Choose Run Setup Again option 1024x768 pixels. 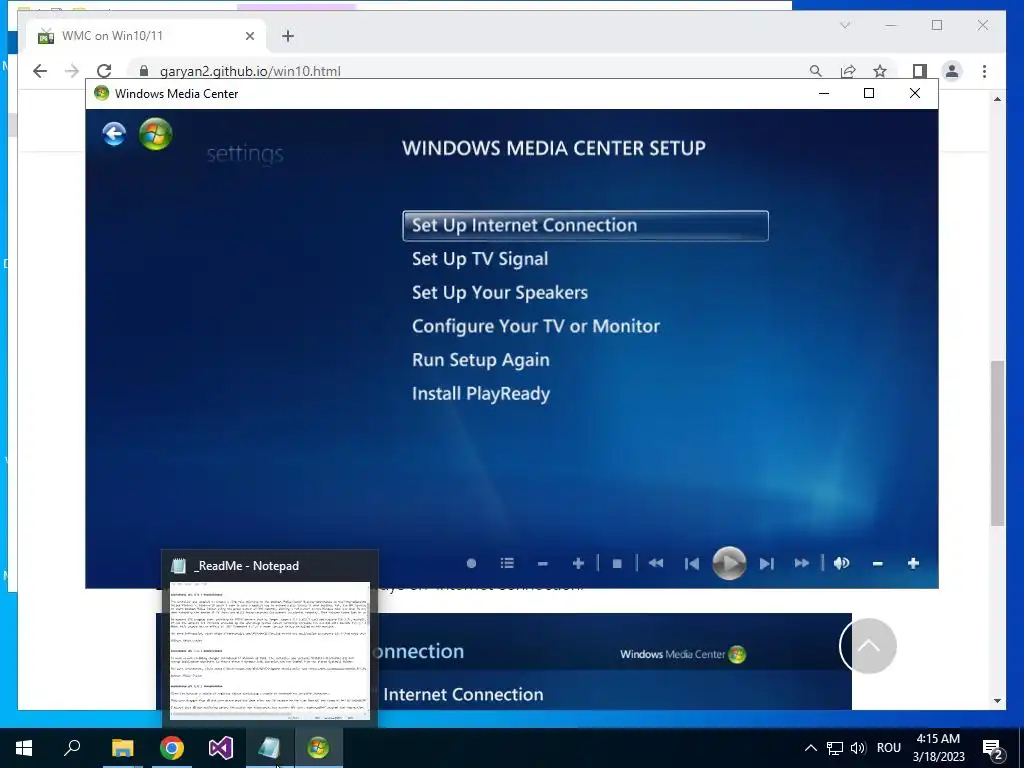point(481,360)
